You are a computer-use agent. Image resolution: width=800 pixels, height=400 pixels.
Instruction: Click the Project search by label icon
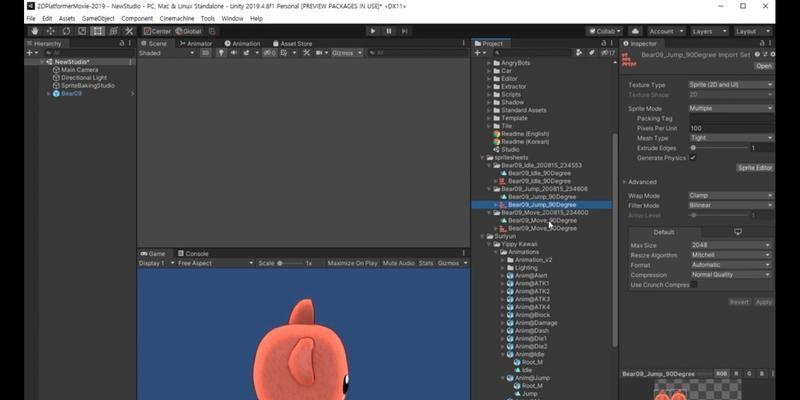tap(592, 53)
